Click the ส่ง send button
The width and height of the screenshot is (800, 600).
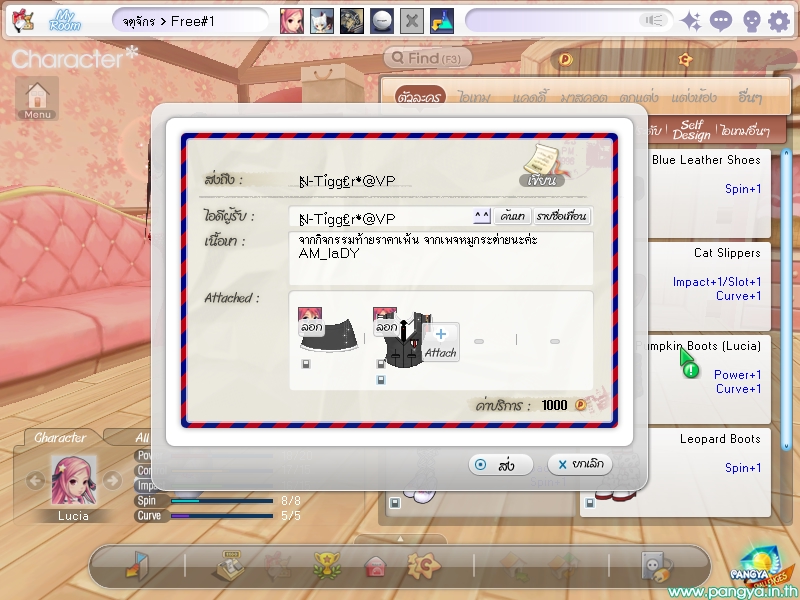pos(501,465)
